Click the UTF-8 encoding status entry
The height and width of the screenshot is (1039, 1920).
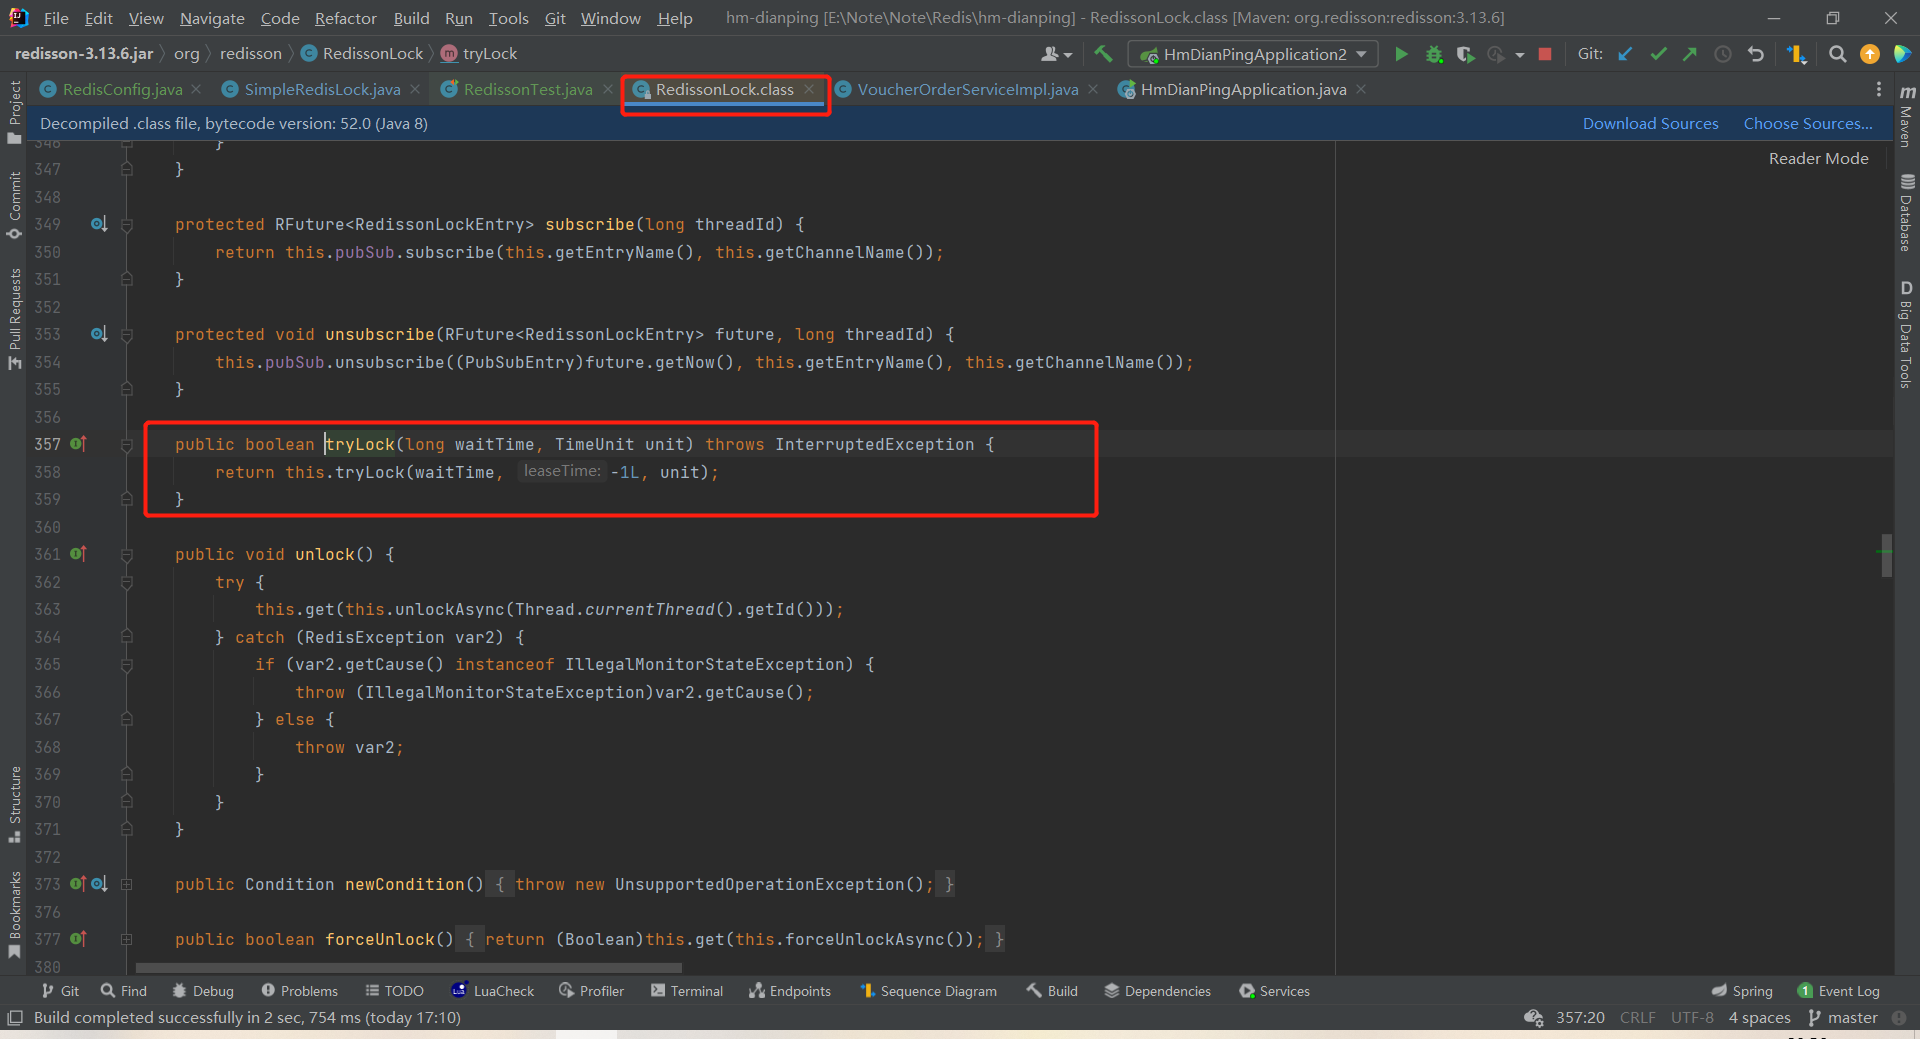click(1692, 1017)
